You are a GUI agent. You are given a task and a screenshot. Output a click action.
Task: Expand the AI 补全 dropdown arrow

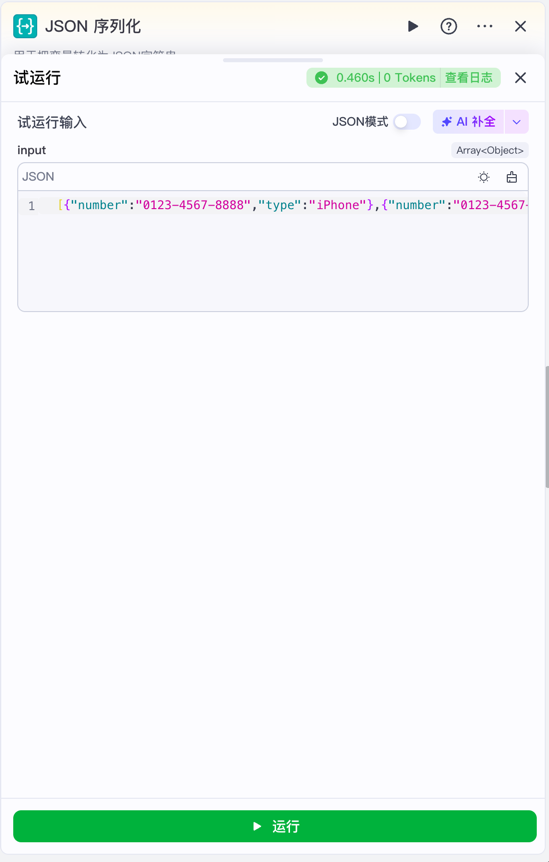(x=517, y=121)
